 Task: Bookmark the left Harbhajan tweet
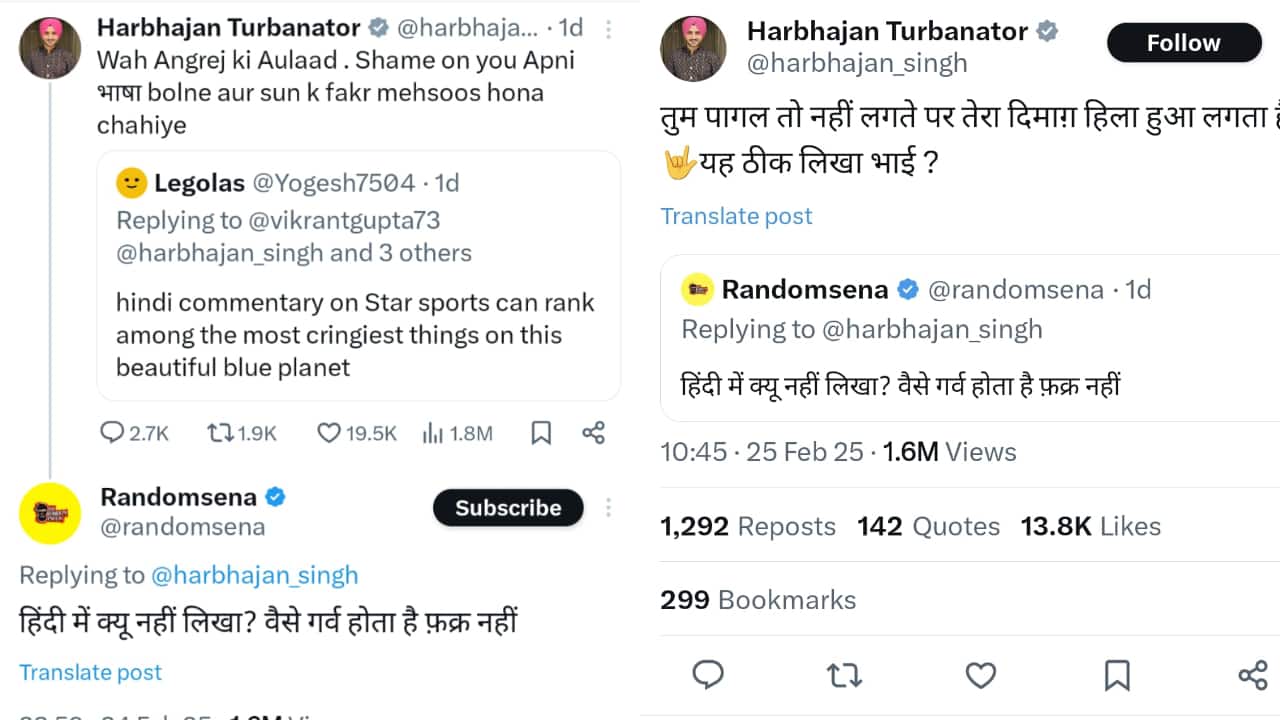point(541,433)
